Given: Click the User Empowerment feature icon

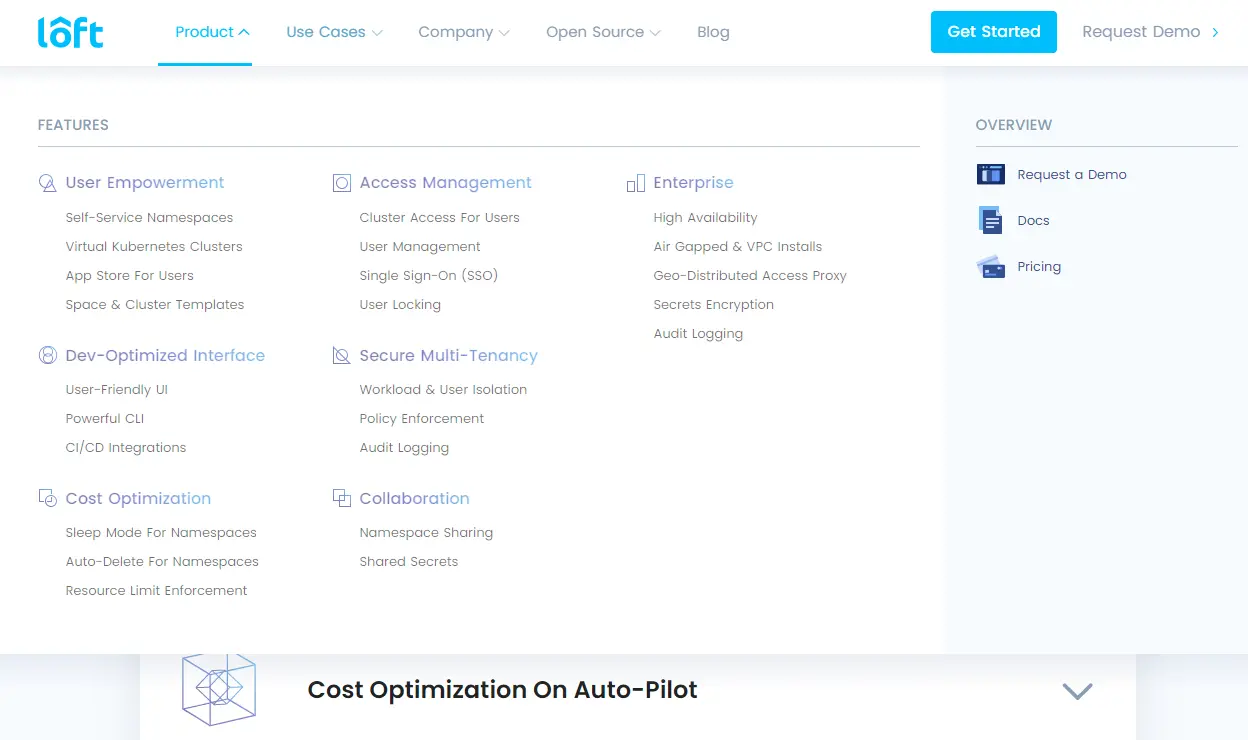Looking at the screenshot, I should (x=47, y=183).
